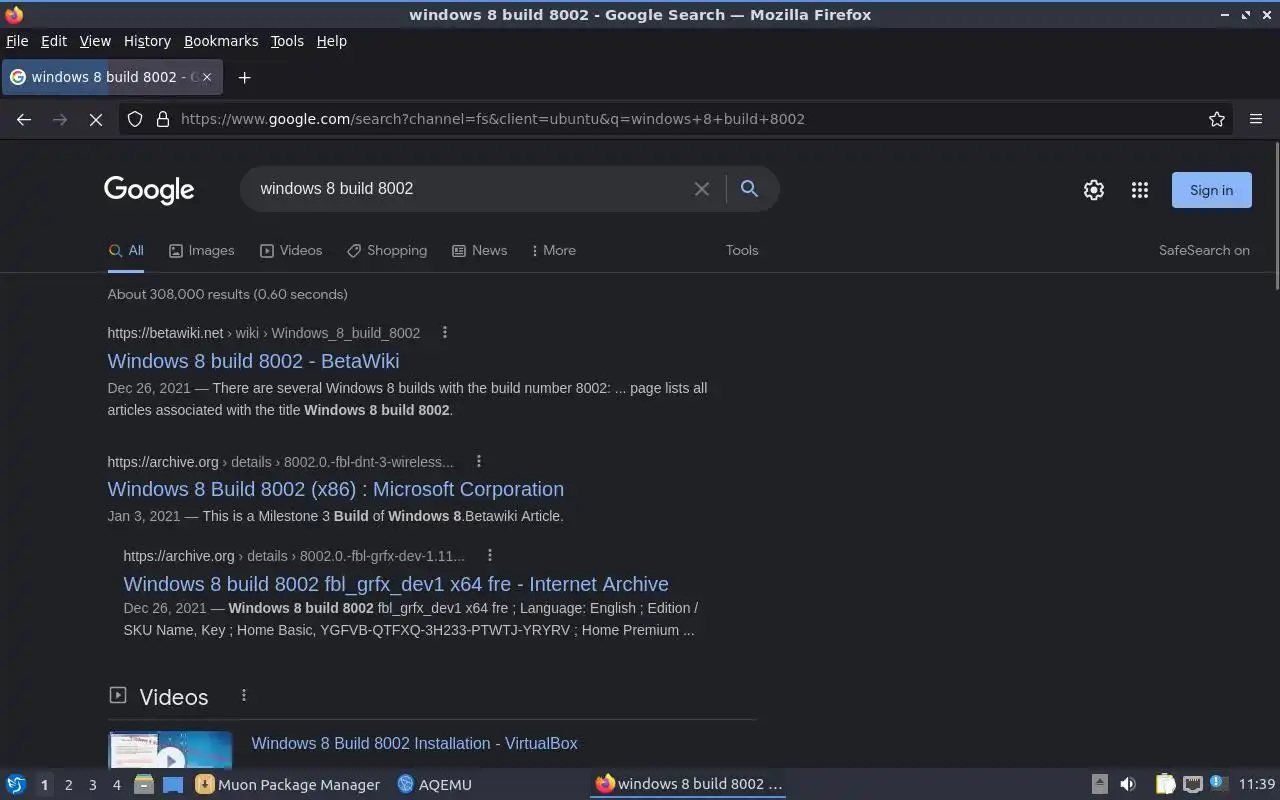The image size is (1280, 800).
Task: Open the tracking protection shield
Action: click(x=135, y=119)
